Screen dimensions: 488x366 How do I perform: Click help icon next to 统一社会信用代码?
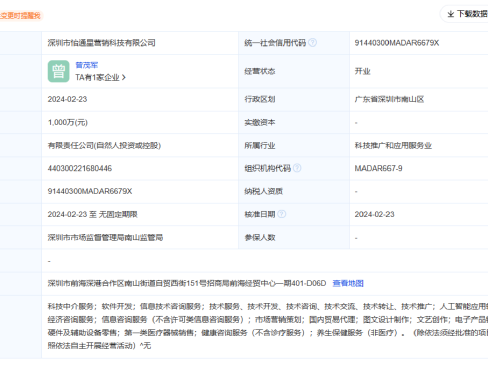[x=312, y=43]
